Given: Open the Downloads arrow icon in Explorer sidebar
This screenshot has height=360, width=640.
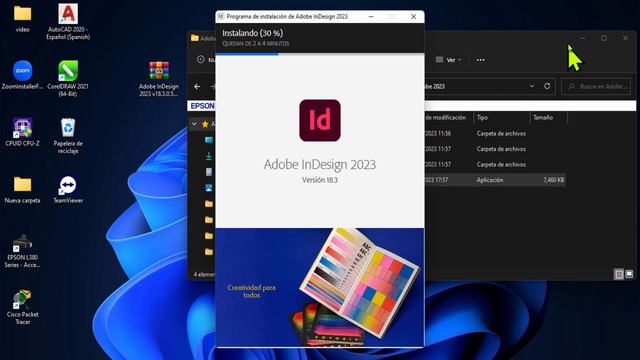Looking at the screenshot, I should (209, 156).
